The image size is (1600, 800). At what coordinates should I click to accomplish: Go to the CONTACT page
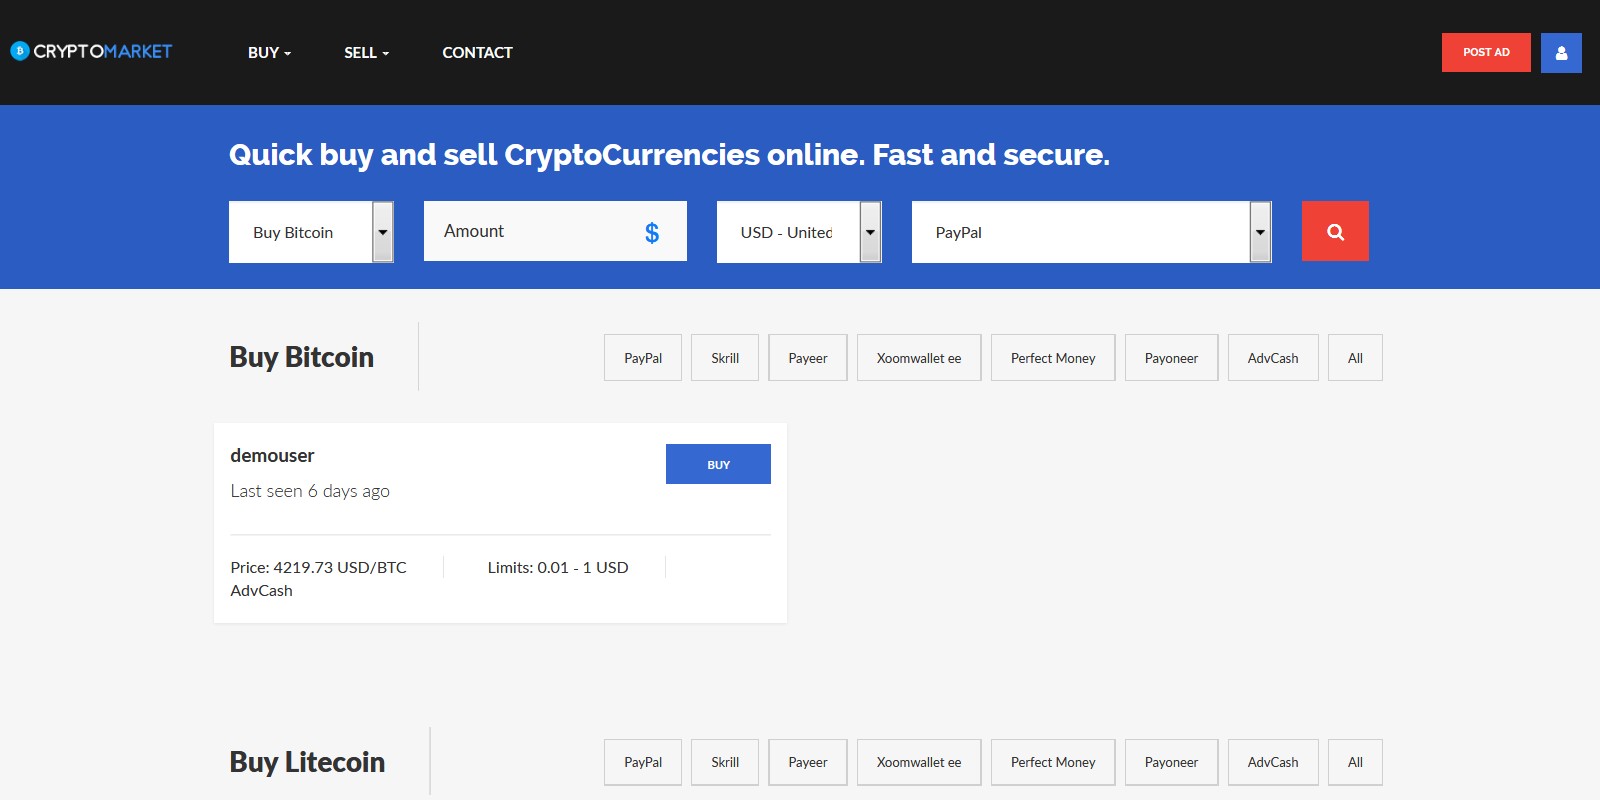tap(477, 53)
